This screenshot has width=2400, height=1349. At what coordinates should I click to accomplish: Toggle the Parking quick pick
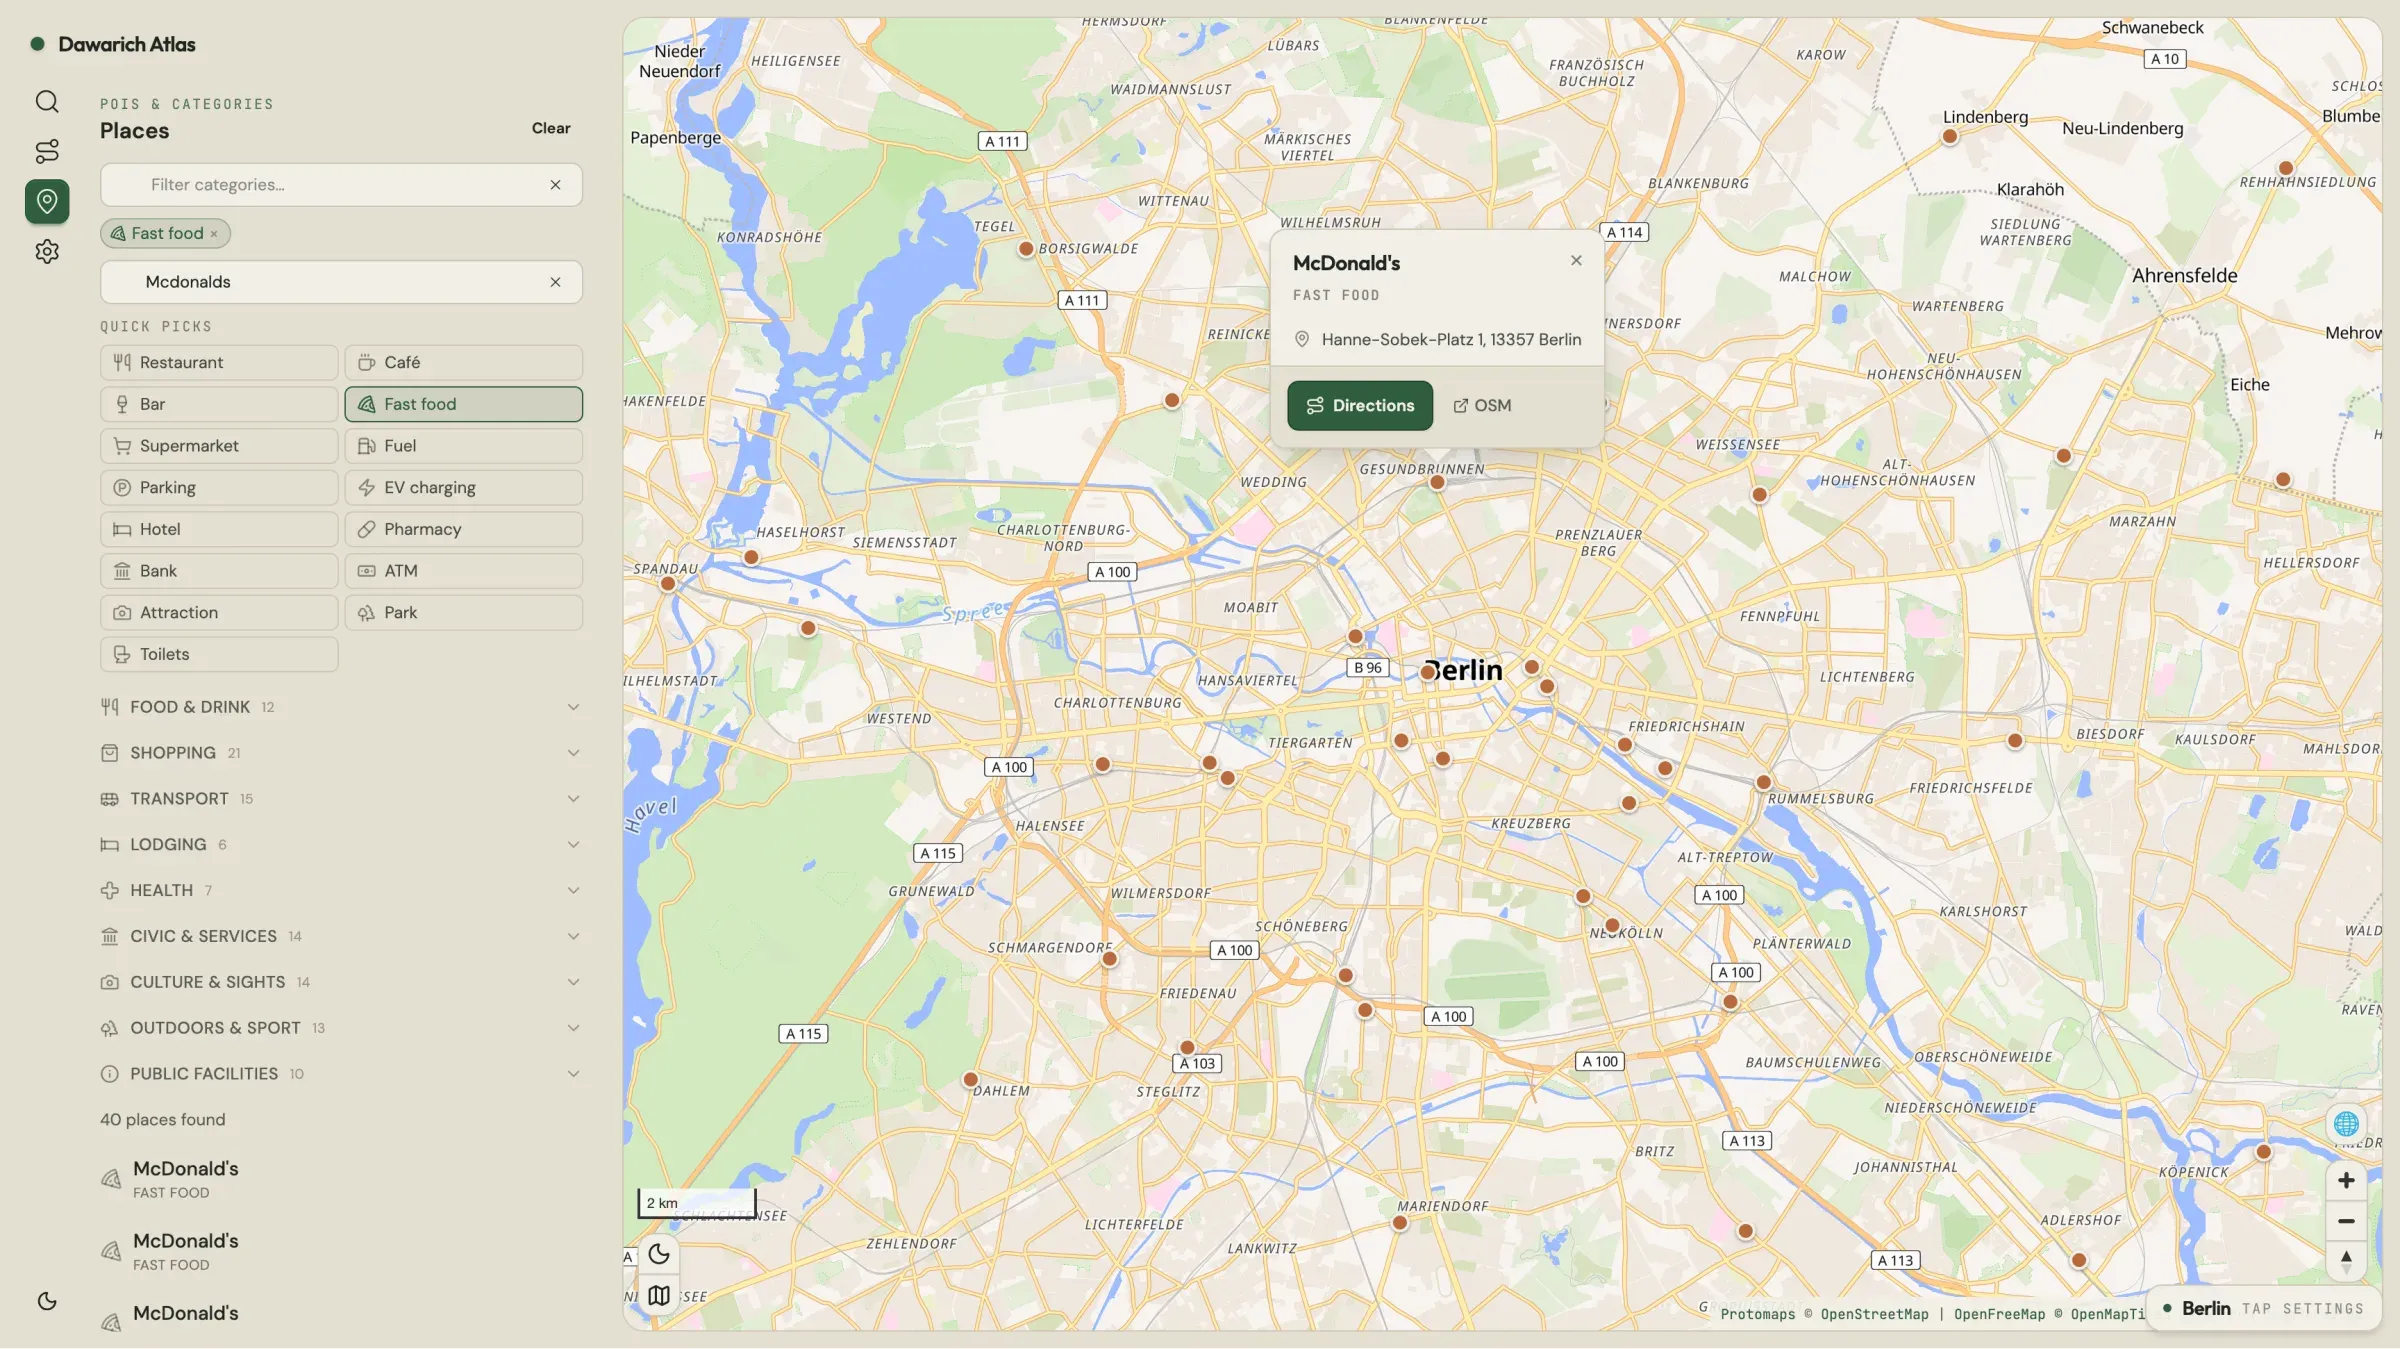click(219, 488)
